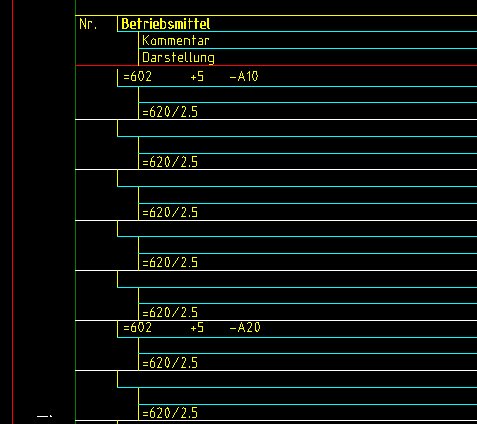Click the empty comment cell beneath the -A10 row
The height and width of the screenshot is (424, 477).
308,95
